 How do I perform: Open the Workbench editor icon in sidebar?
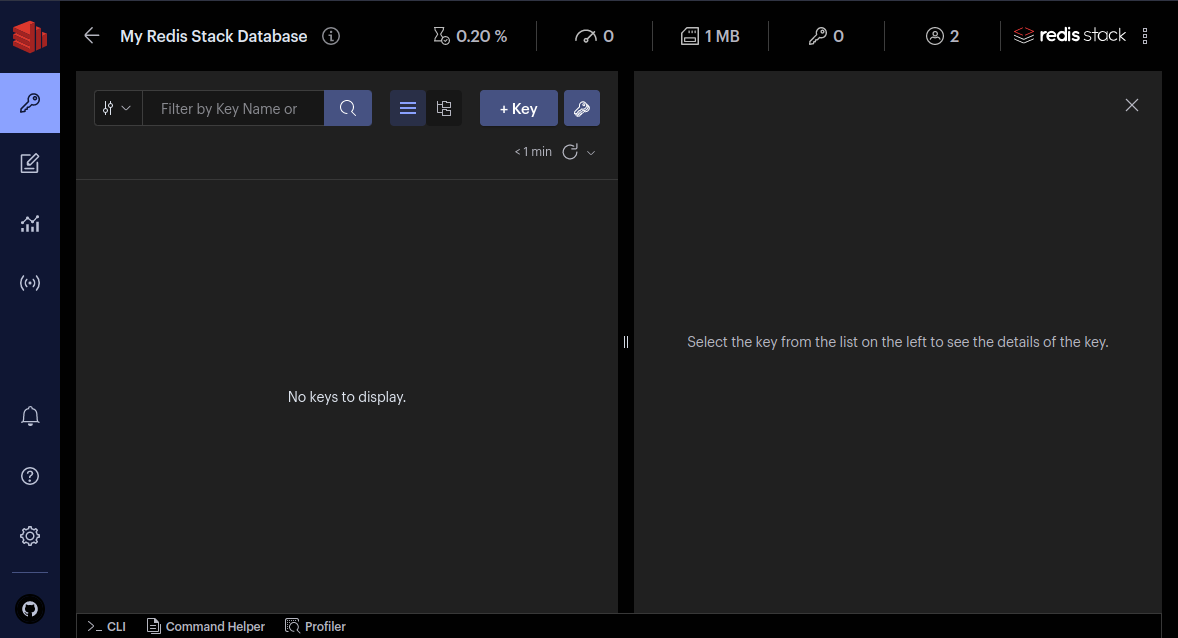pos(30,163)
